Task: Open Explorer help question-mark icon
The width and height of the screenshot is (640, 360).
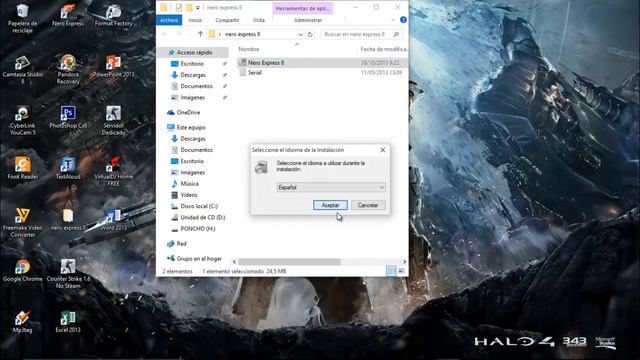Action: 403,20
